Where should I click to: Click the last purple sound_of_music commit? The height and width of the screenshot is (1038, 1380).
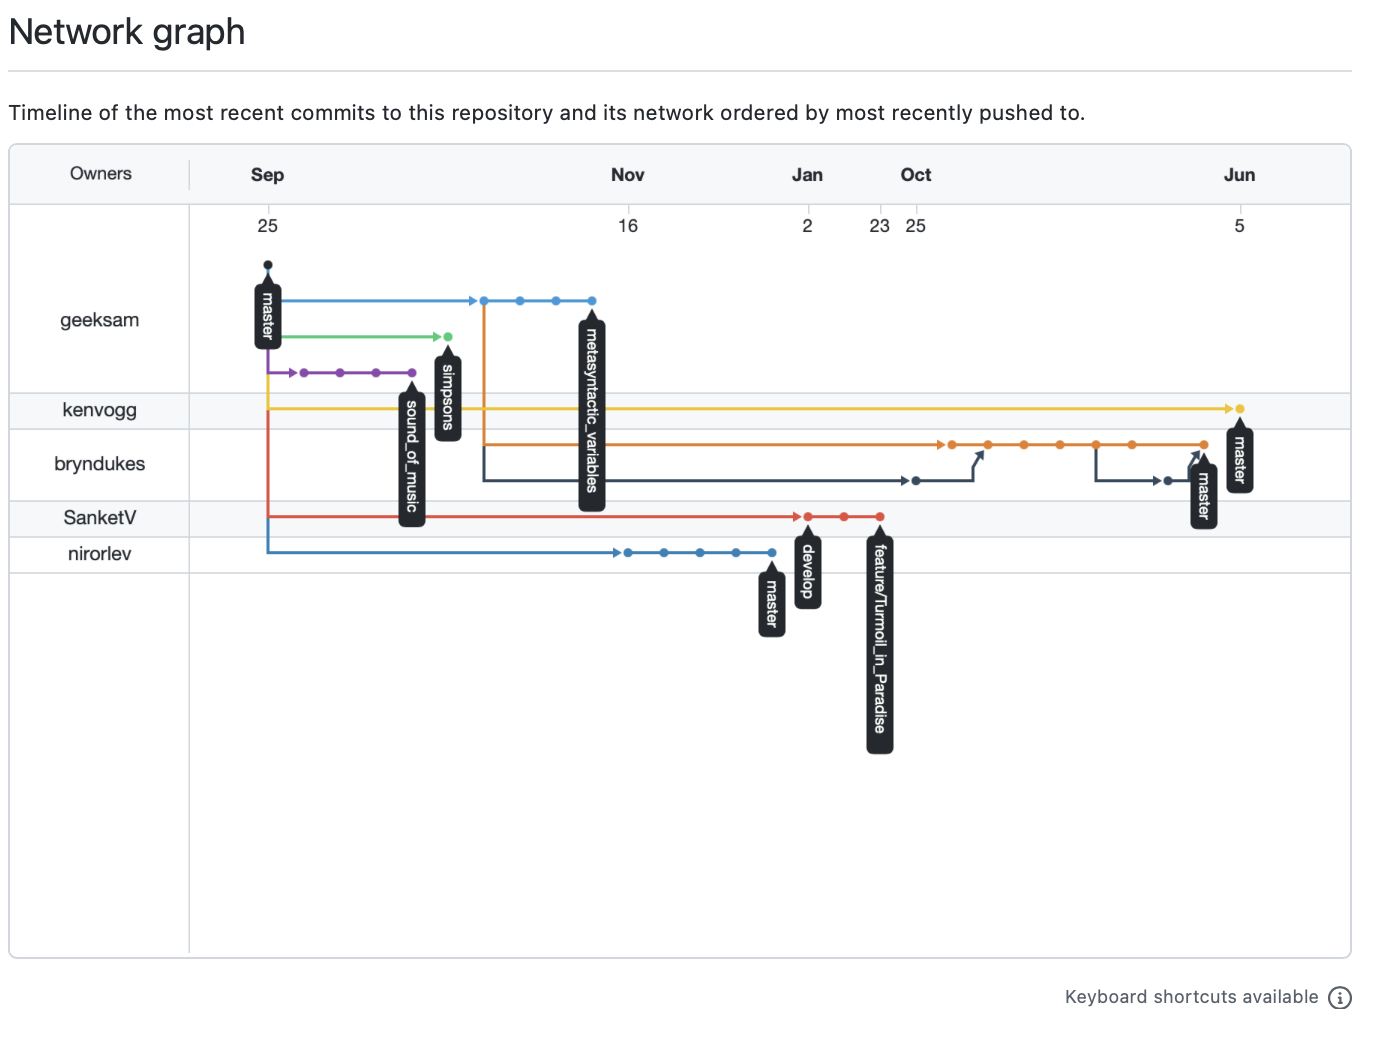(412, 373)
